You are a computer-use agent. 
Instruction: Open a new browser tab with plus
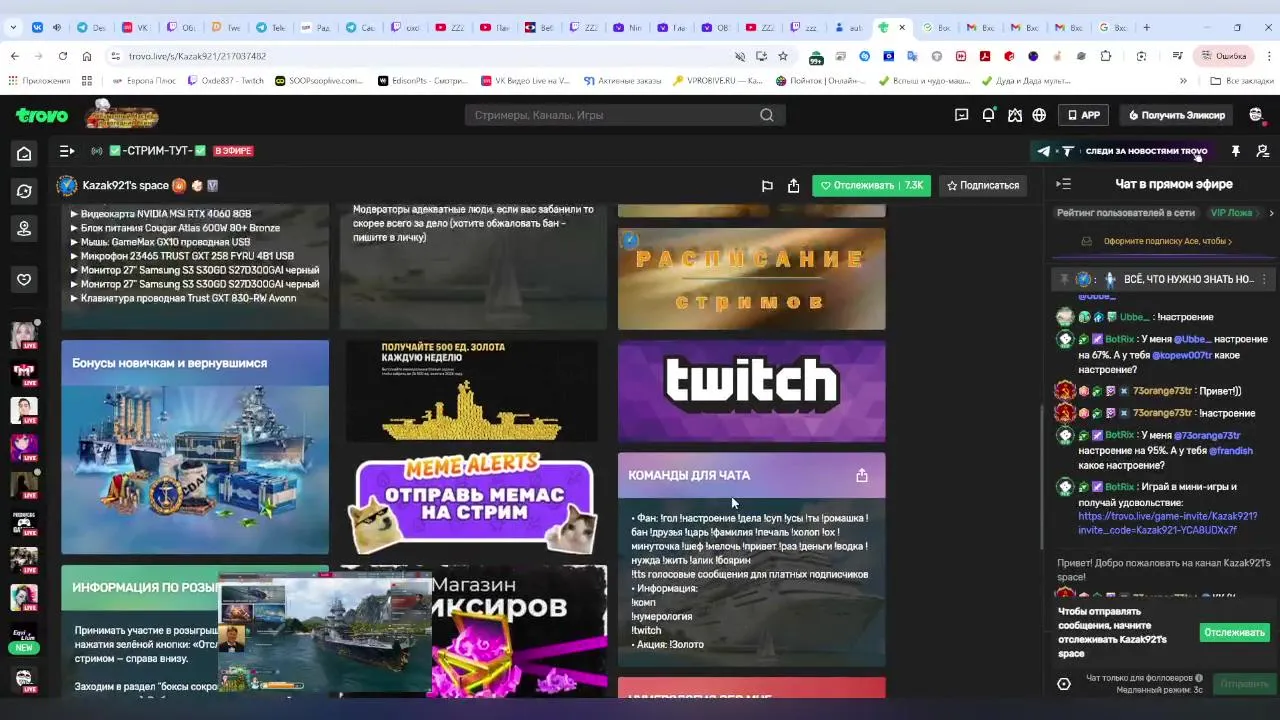[1146, 27]
